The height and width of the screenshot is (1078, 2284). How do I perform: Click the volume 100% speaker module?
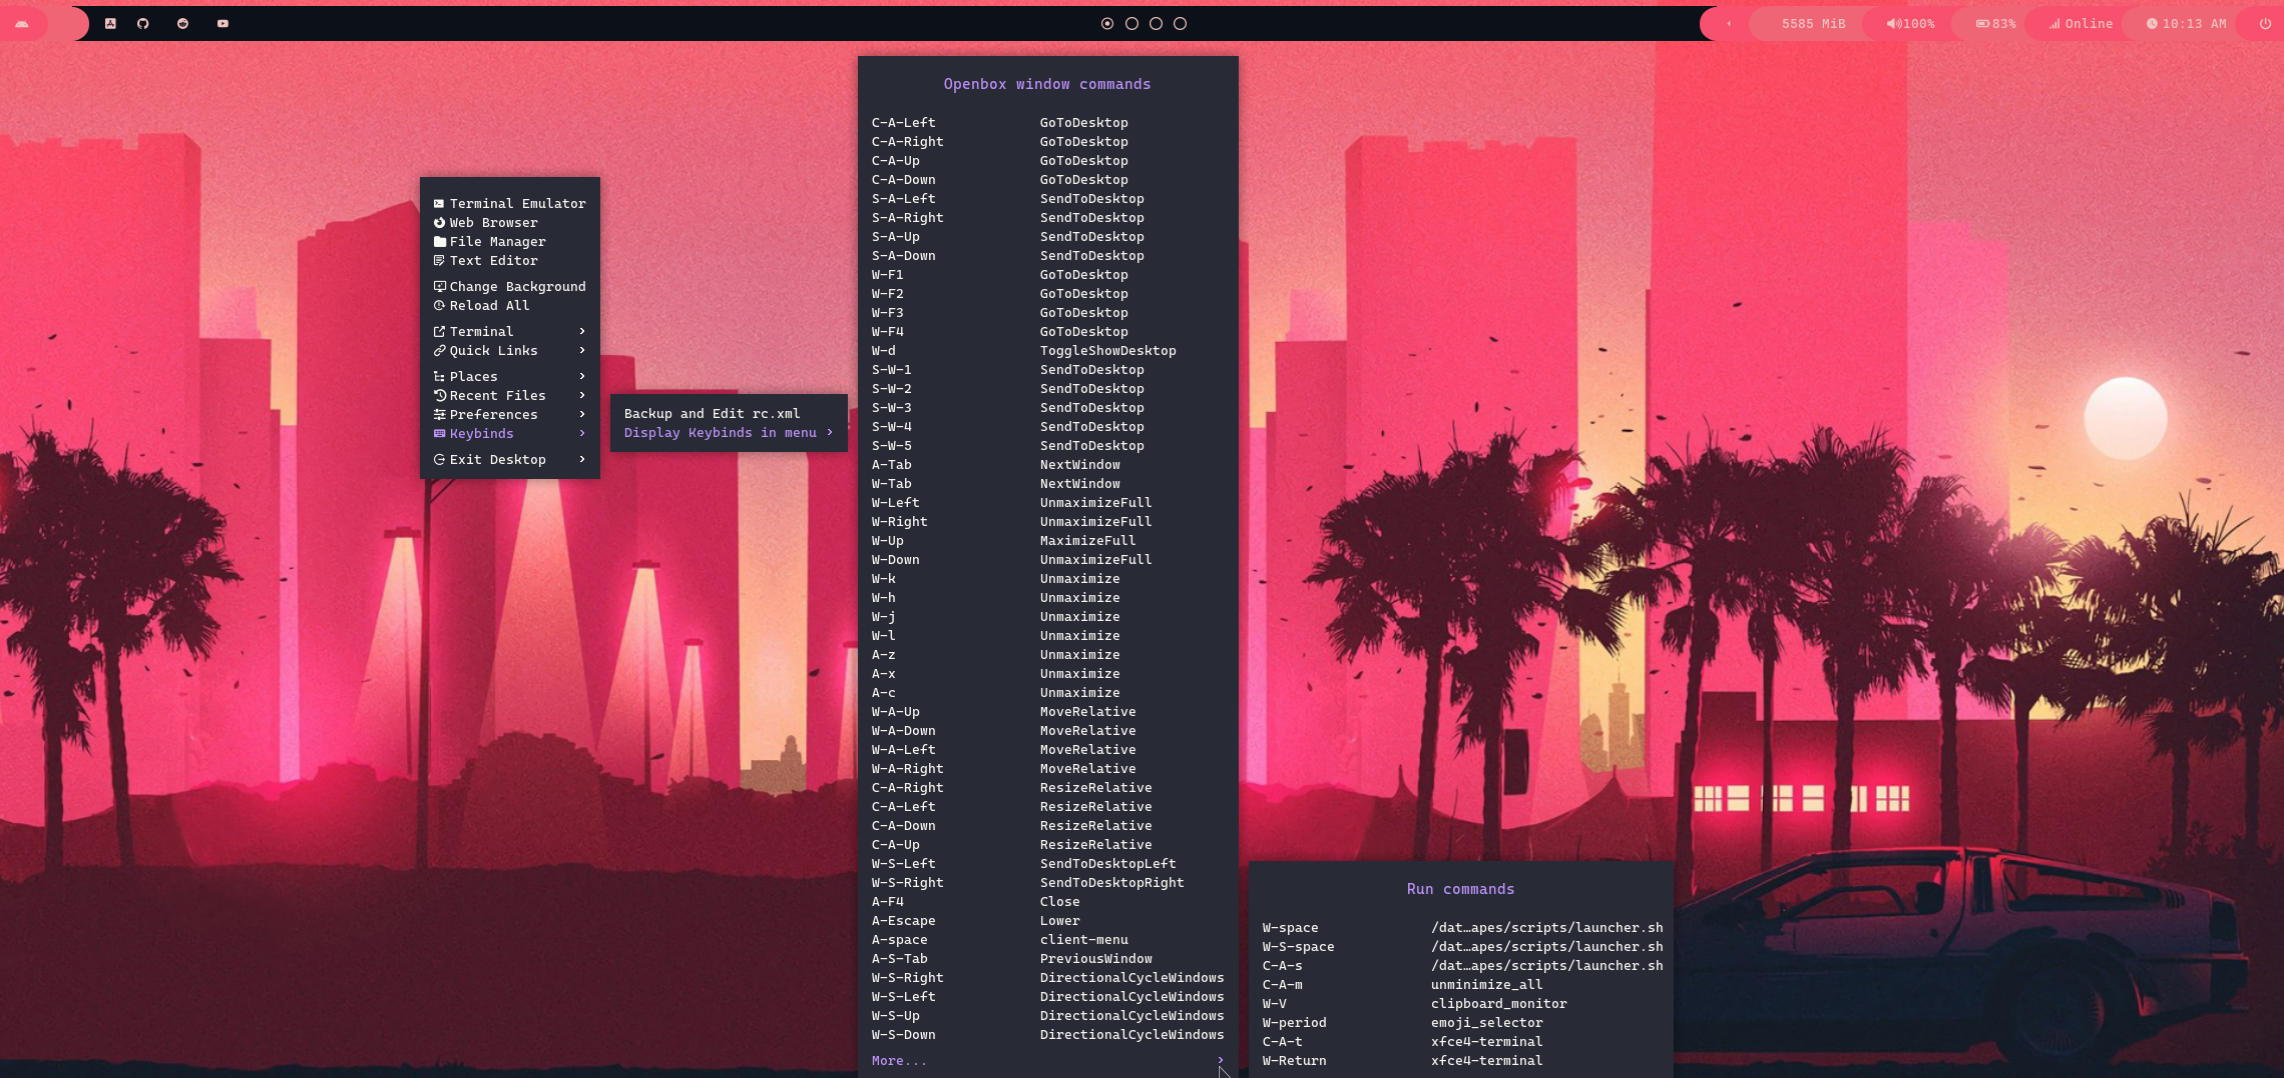[1910, 23]
